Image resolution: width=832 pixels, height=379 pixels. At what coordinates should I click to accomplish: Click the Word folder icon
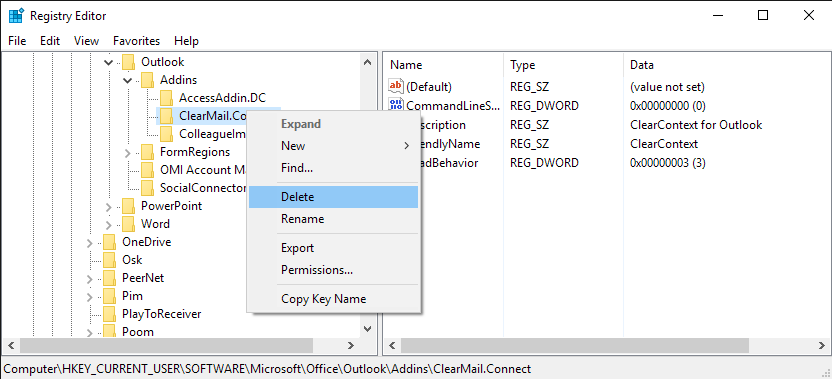pos(128,224)
